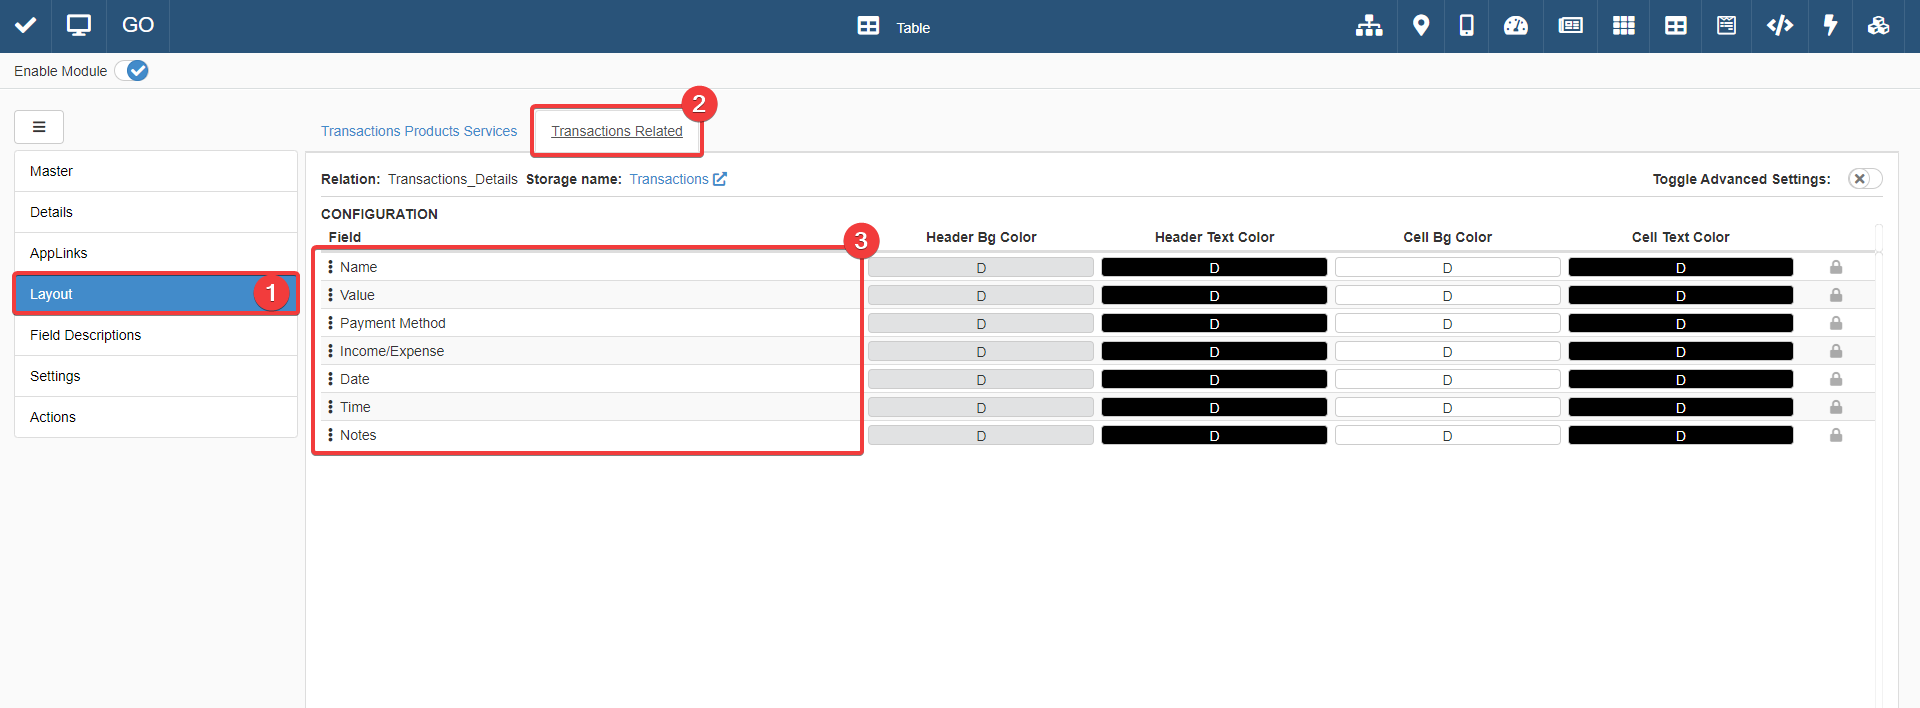This screenshot has height=708, width=1920.
Task: Select Field Descriptions in the sidebar
Action: (x=85, y=335)
